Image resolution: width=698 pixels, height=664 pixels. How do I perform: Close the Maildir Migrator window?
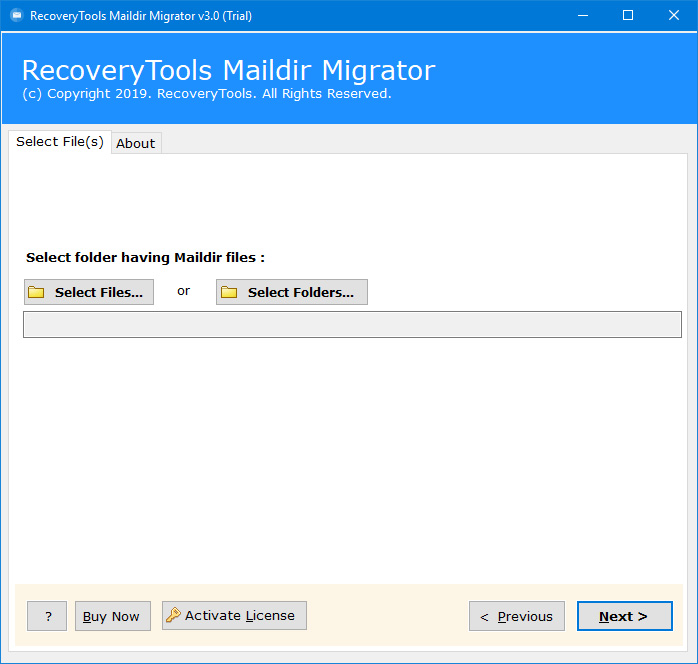pos(673,16)
